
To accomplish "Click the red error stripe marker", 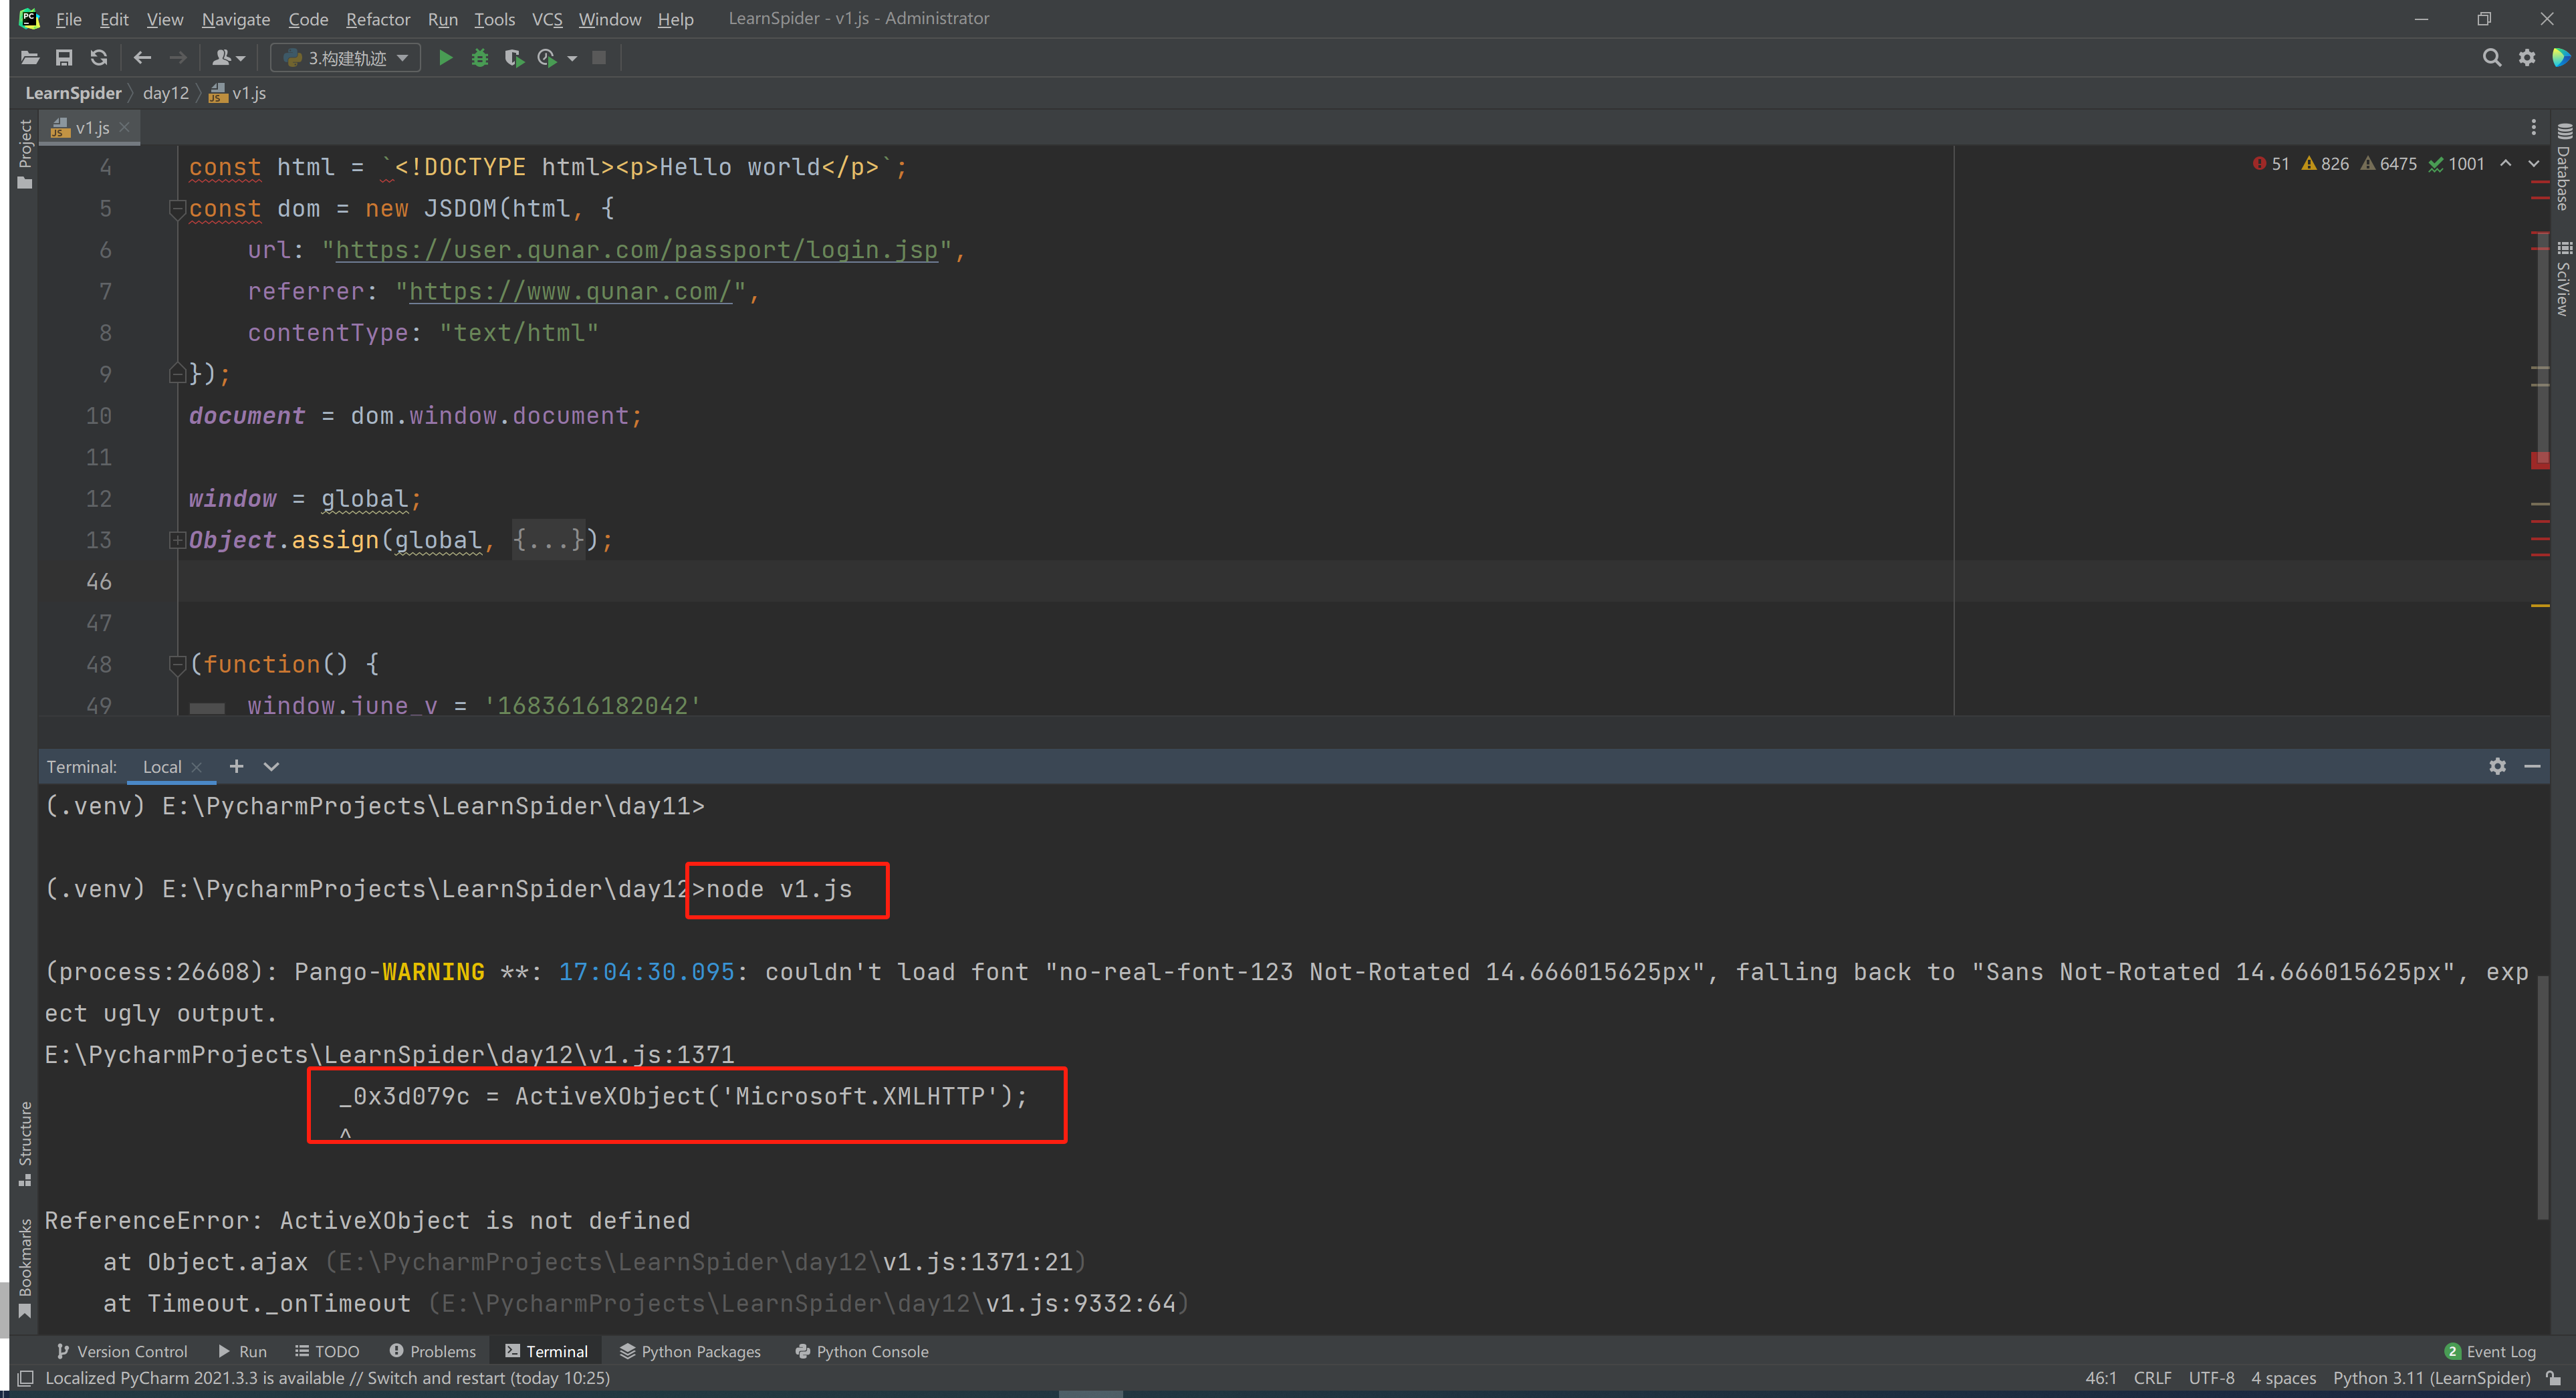I will pyautogui.click(x=2540, y=460).
